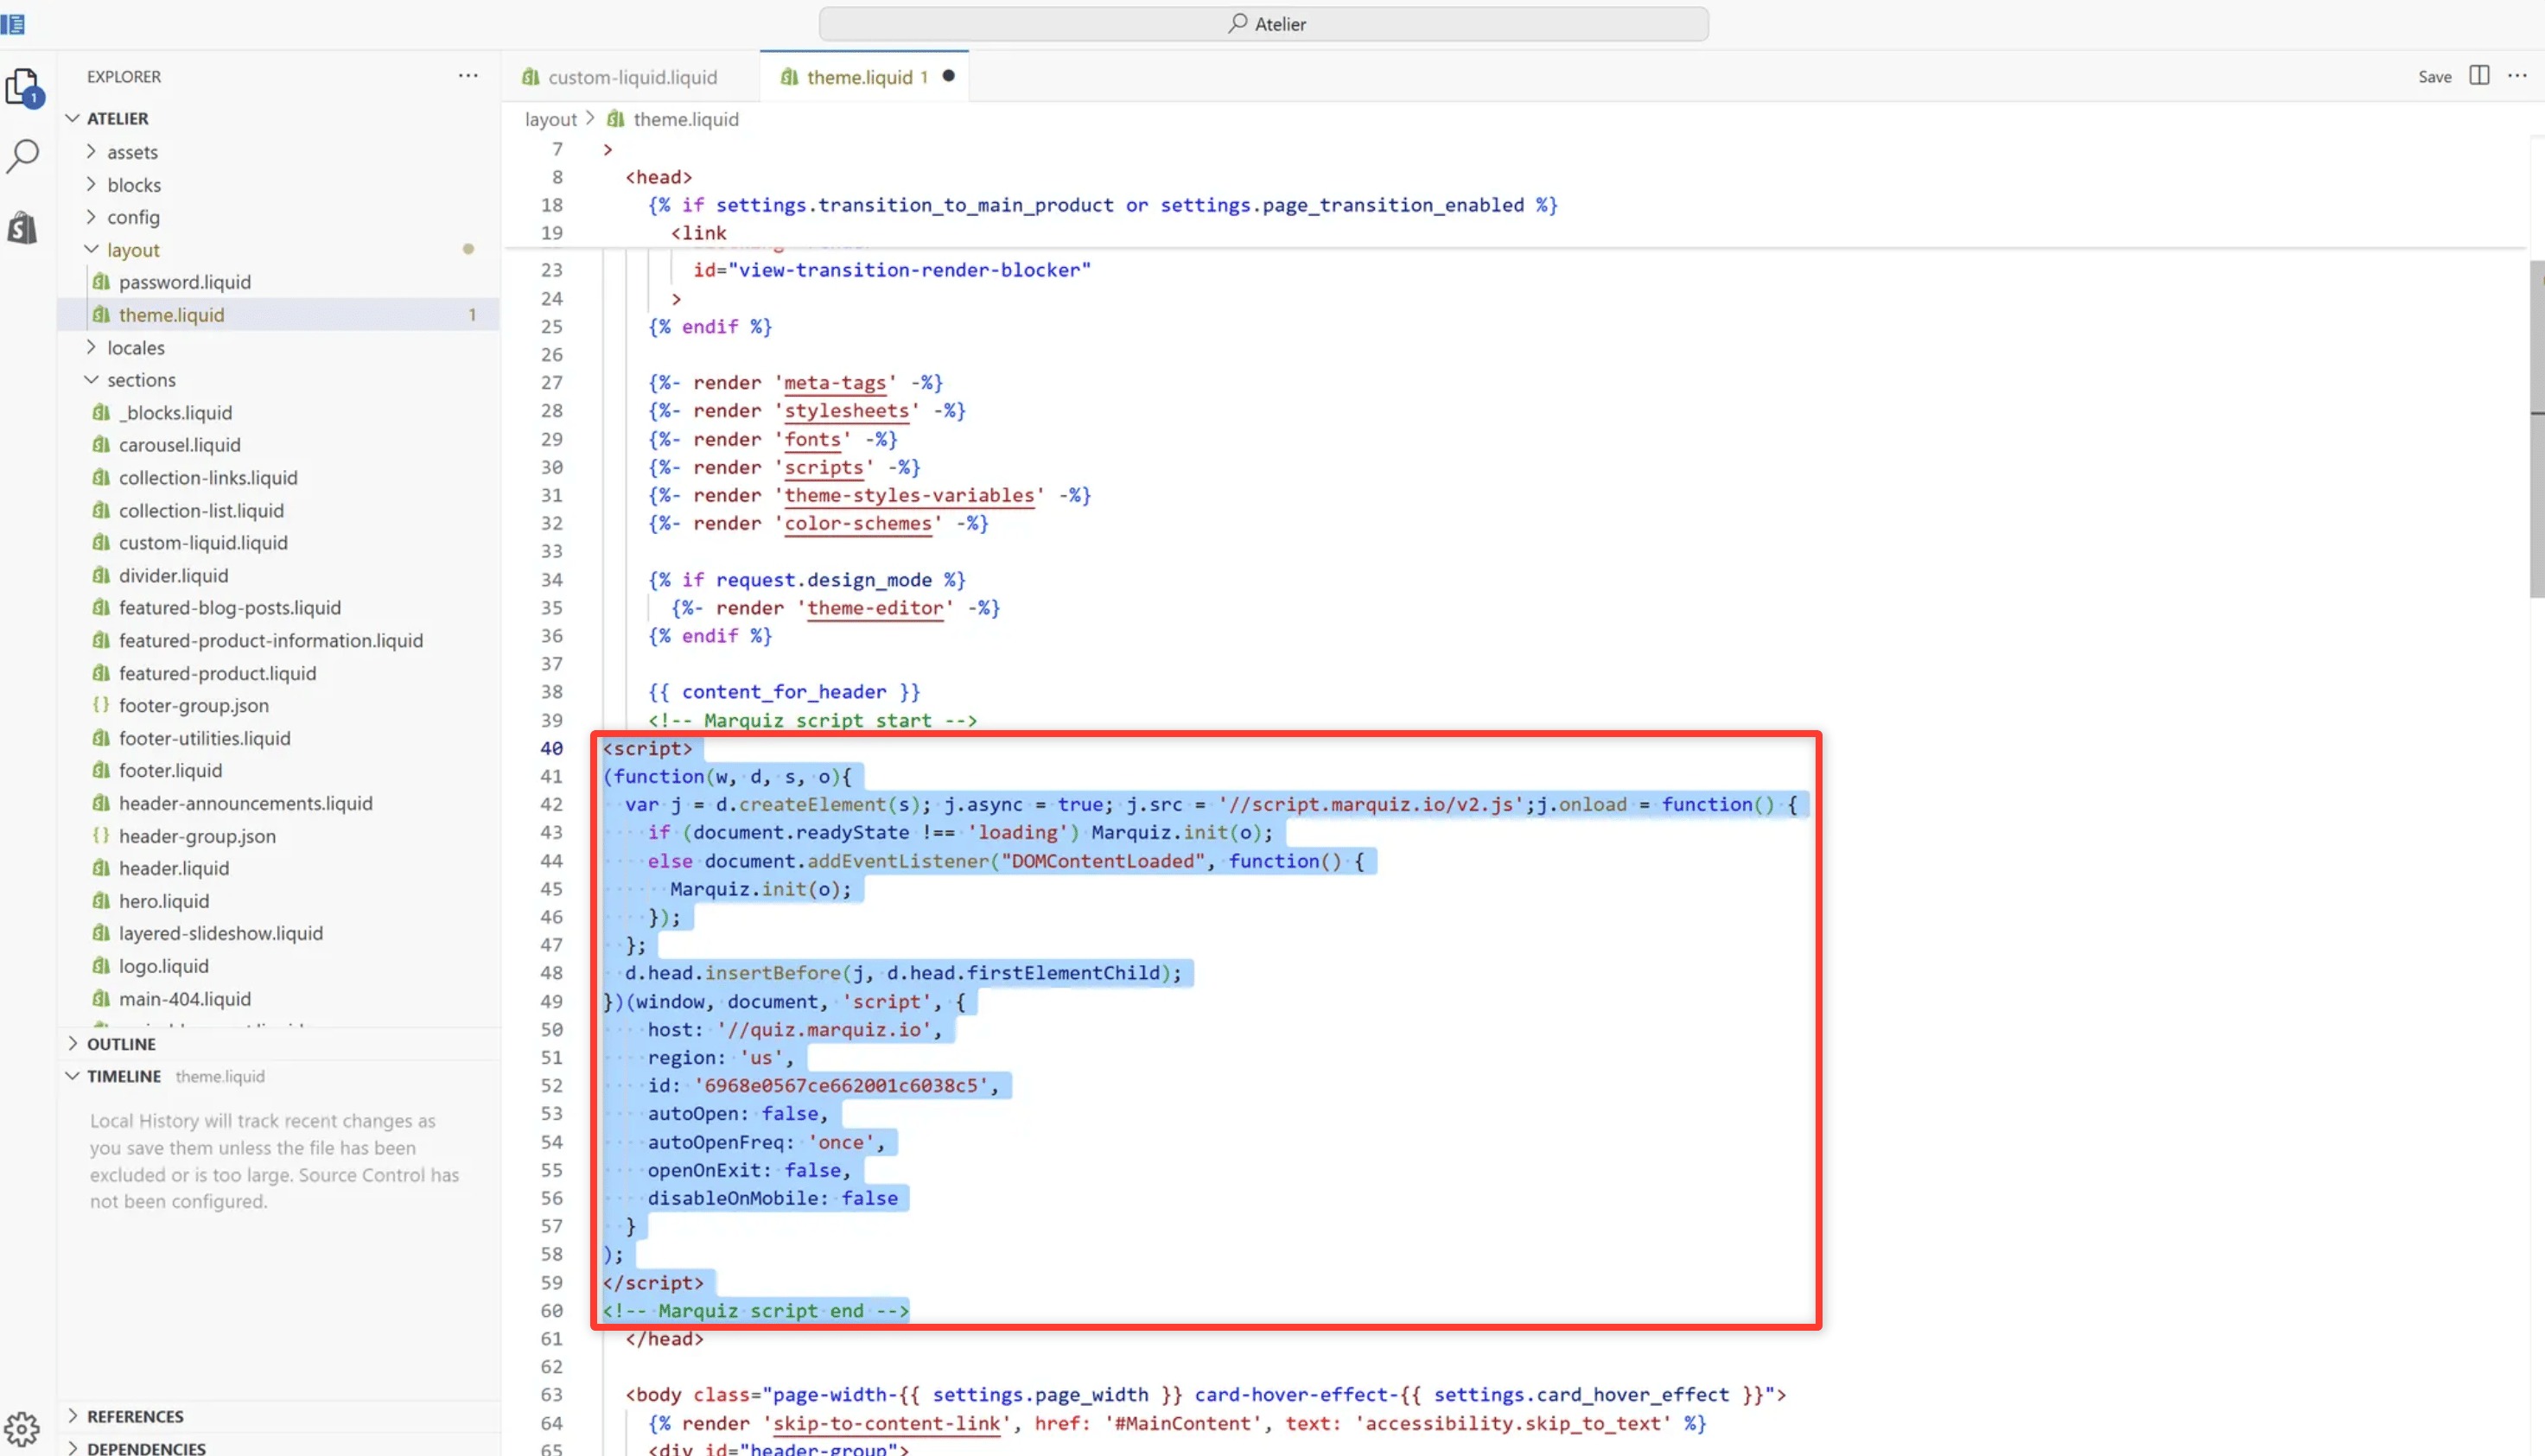This screenshot has width=2545, height=1456.
Task: Open Explorer views and more actions ellipsis
Action: tap(468, 76)
